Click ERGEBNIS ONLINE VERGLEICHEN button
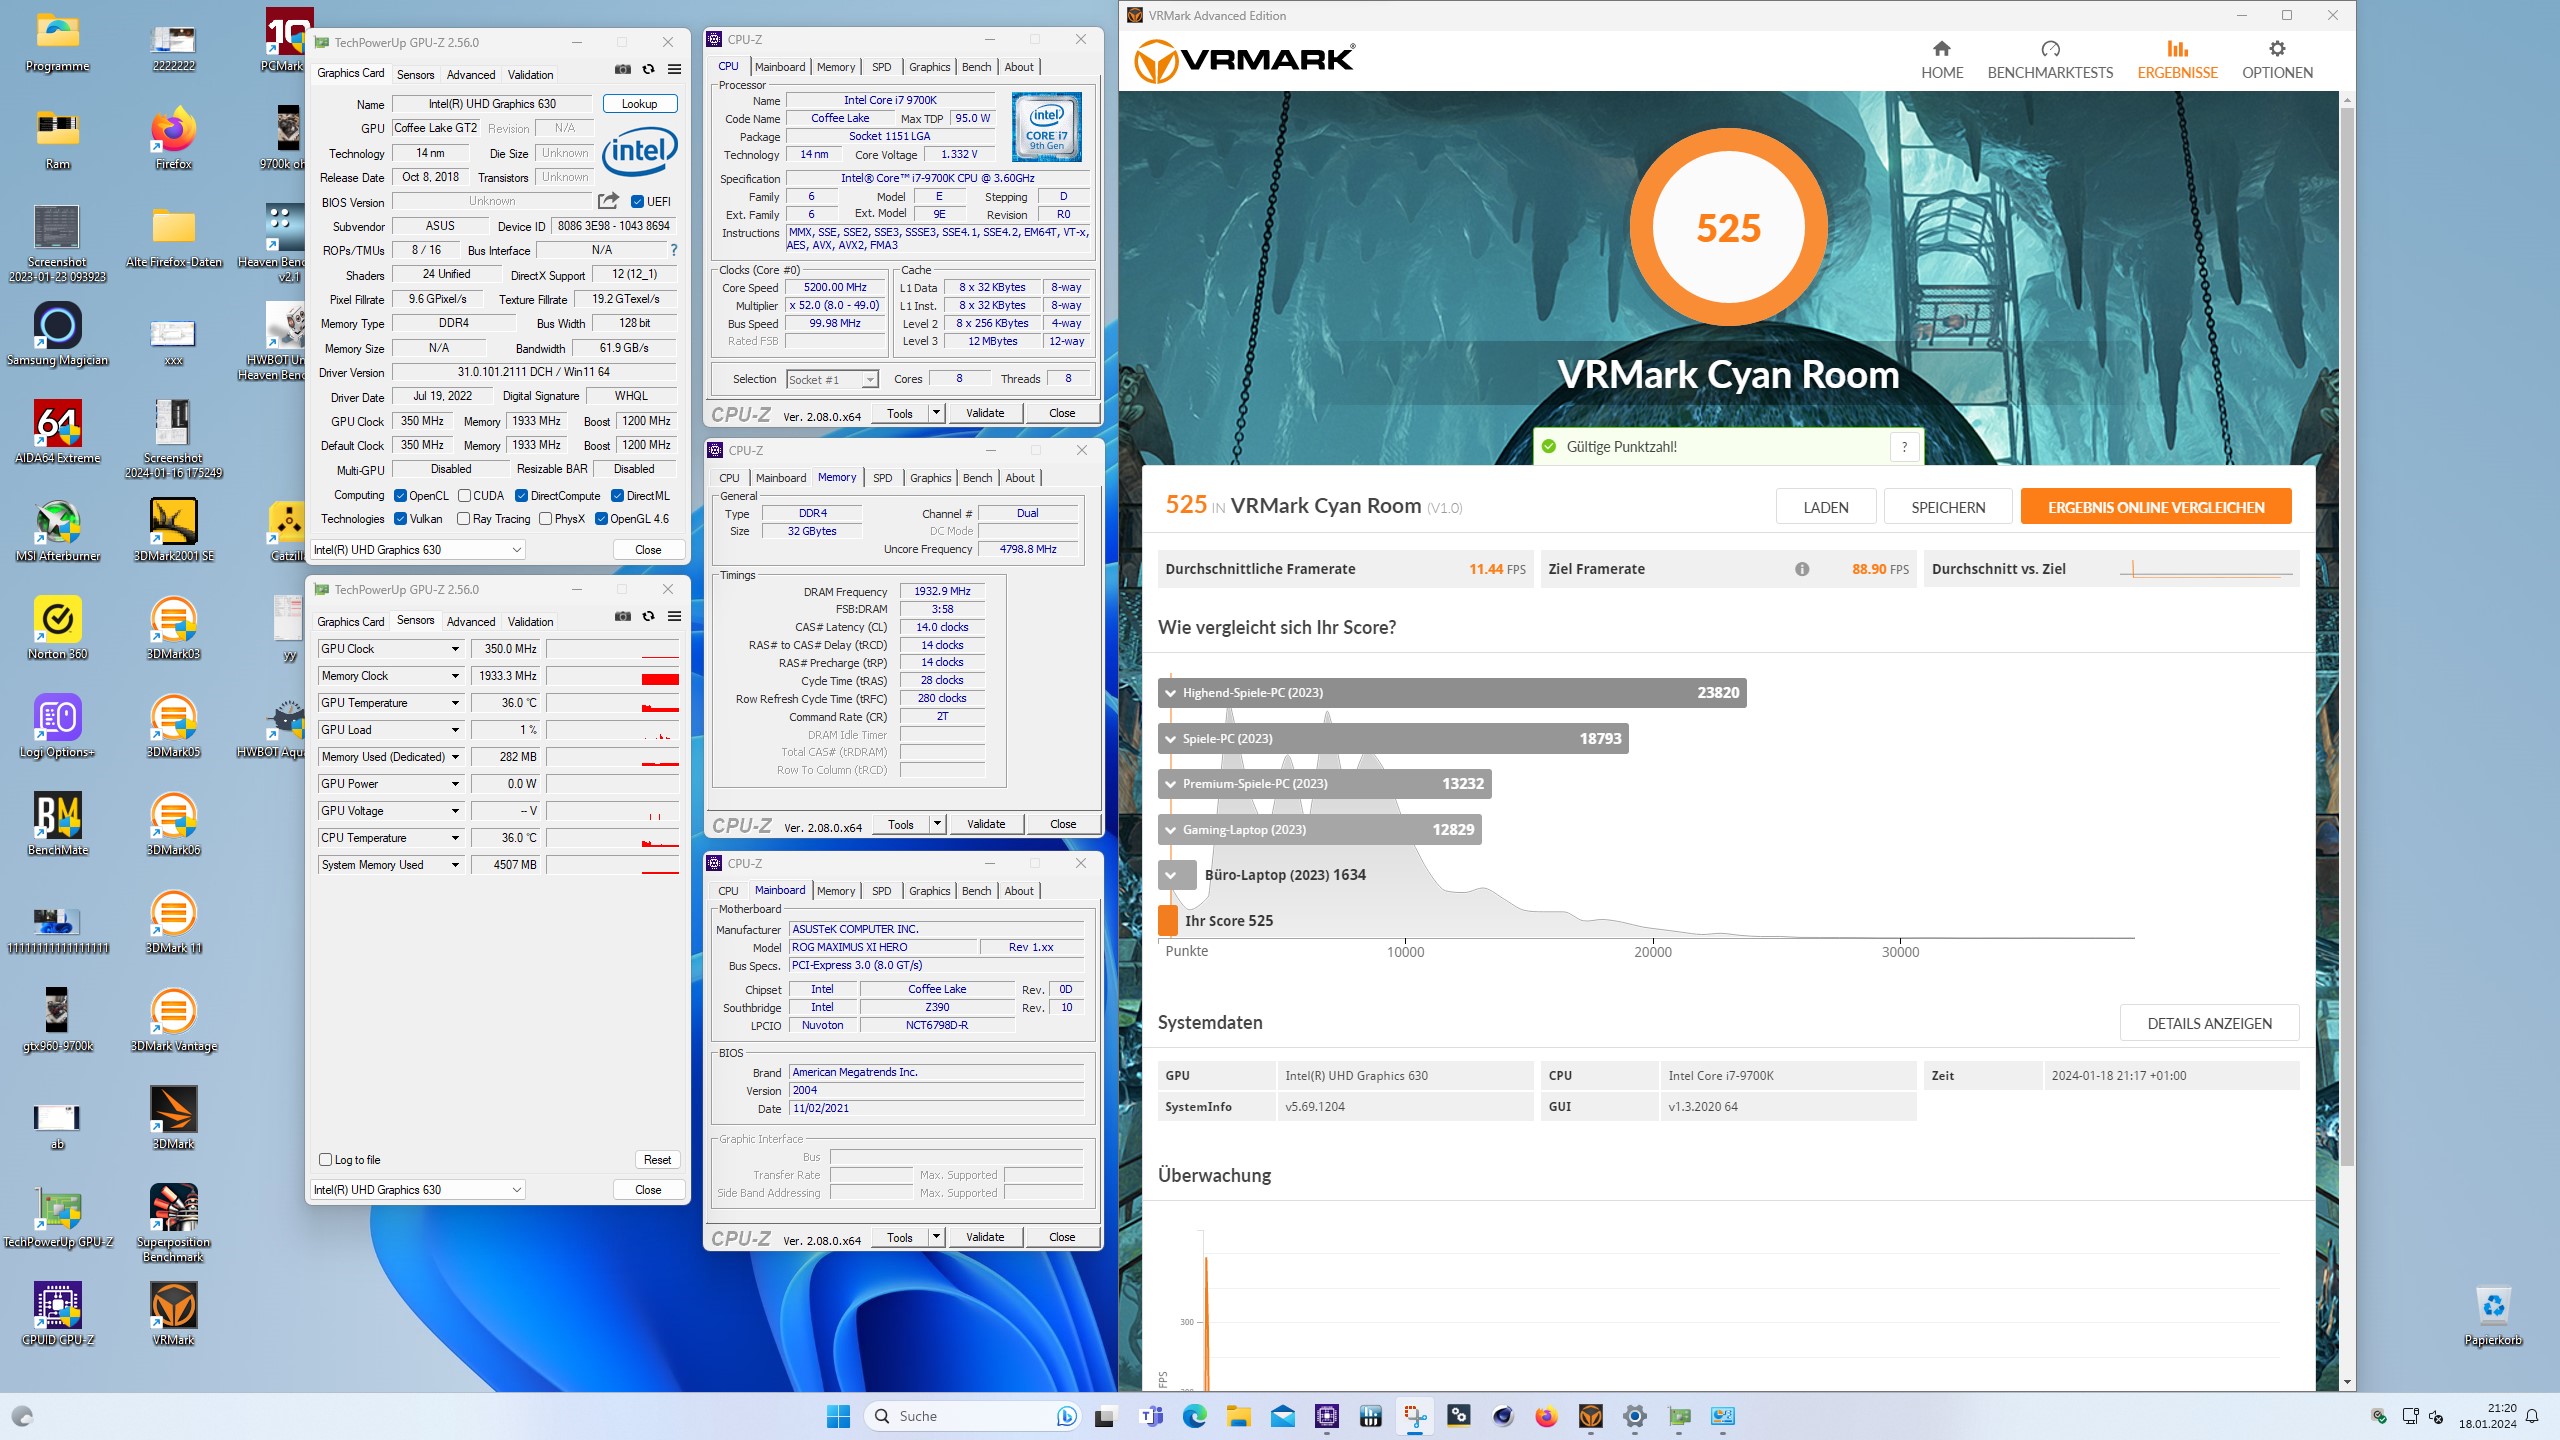Viewport: 2560px width, 1440px height. pyautogui.click(x=2156, y=507)
